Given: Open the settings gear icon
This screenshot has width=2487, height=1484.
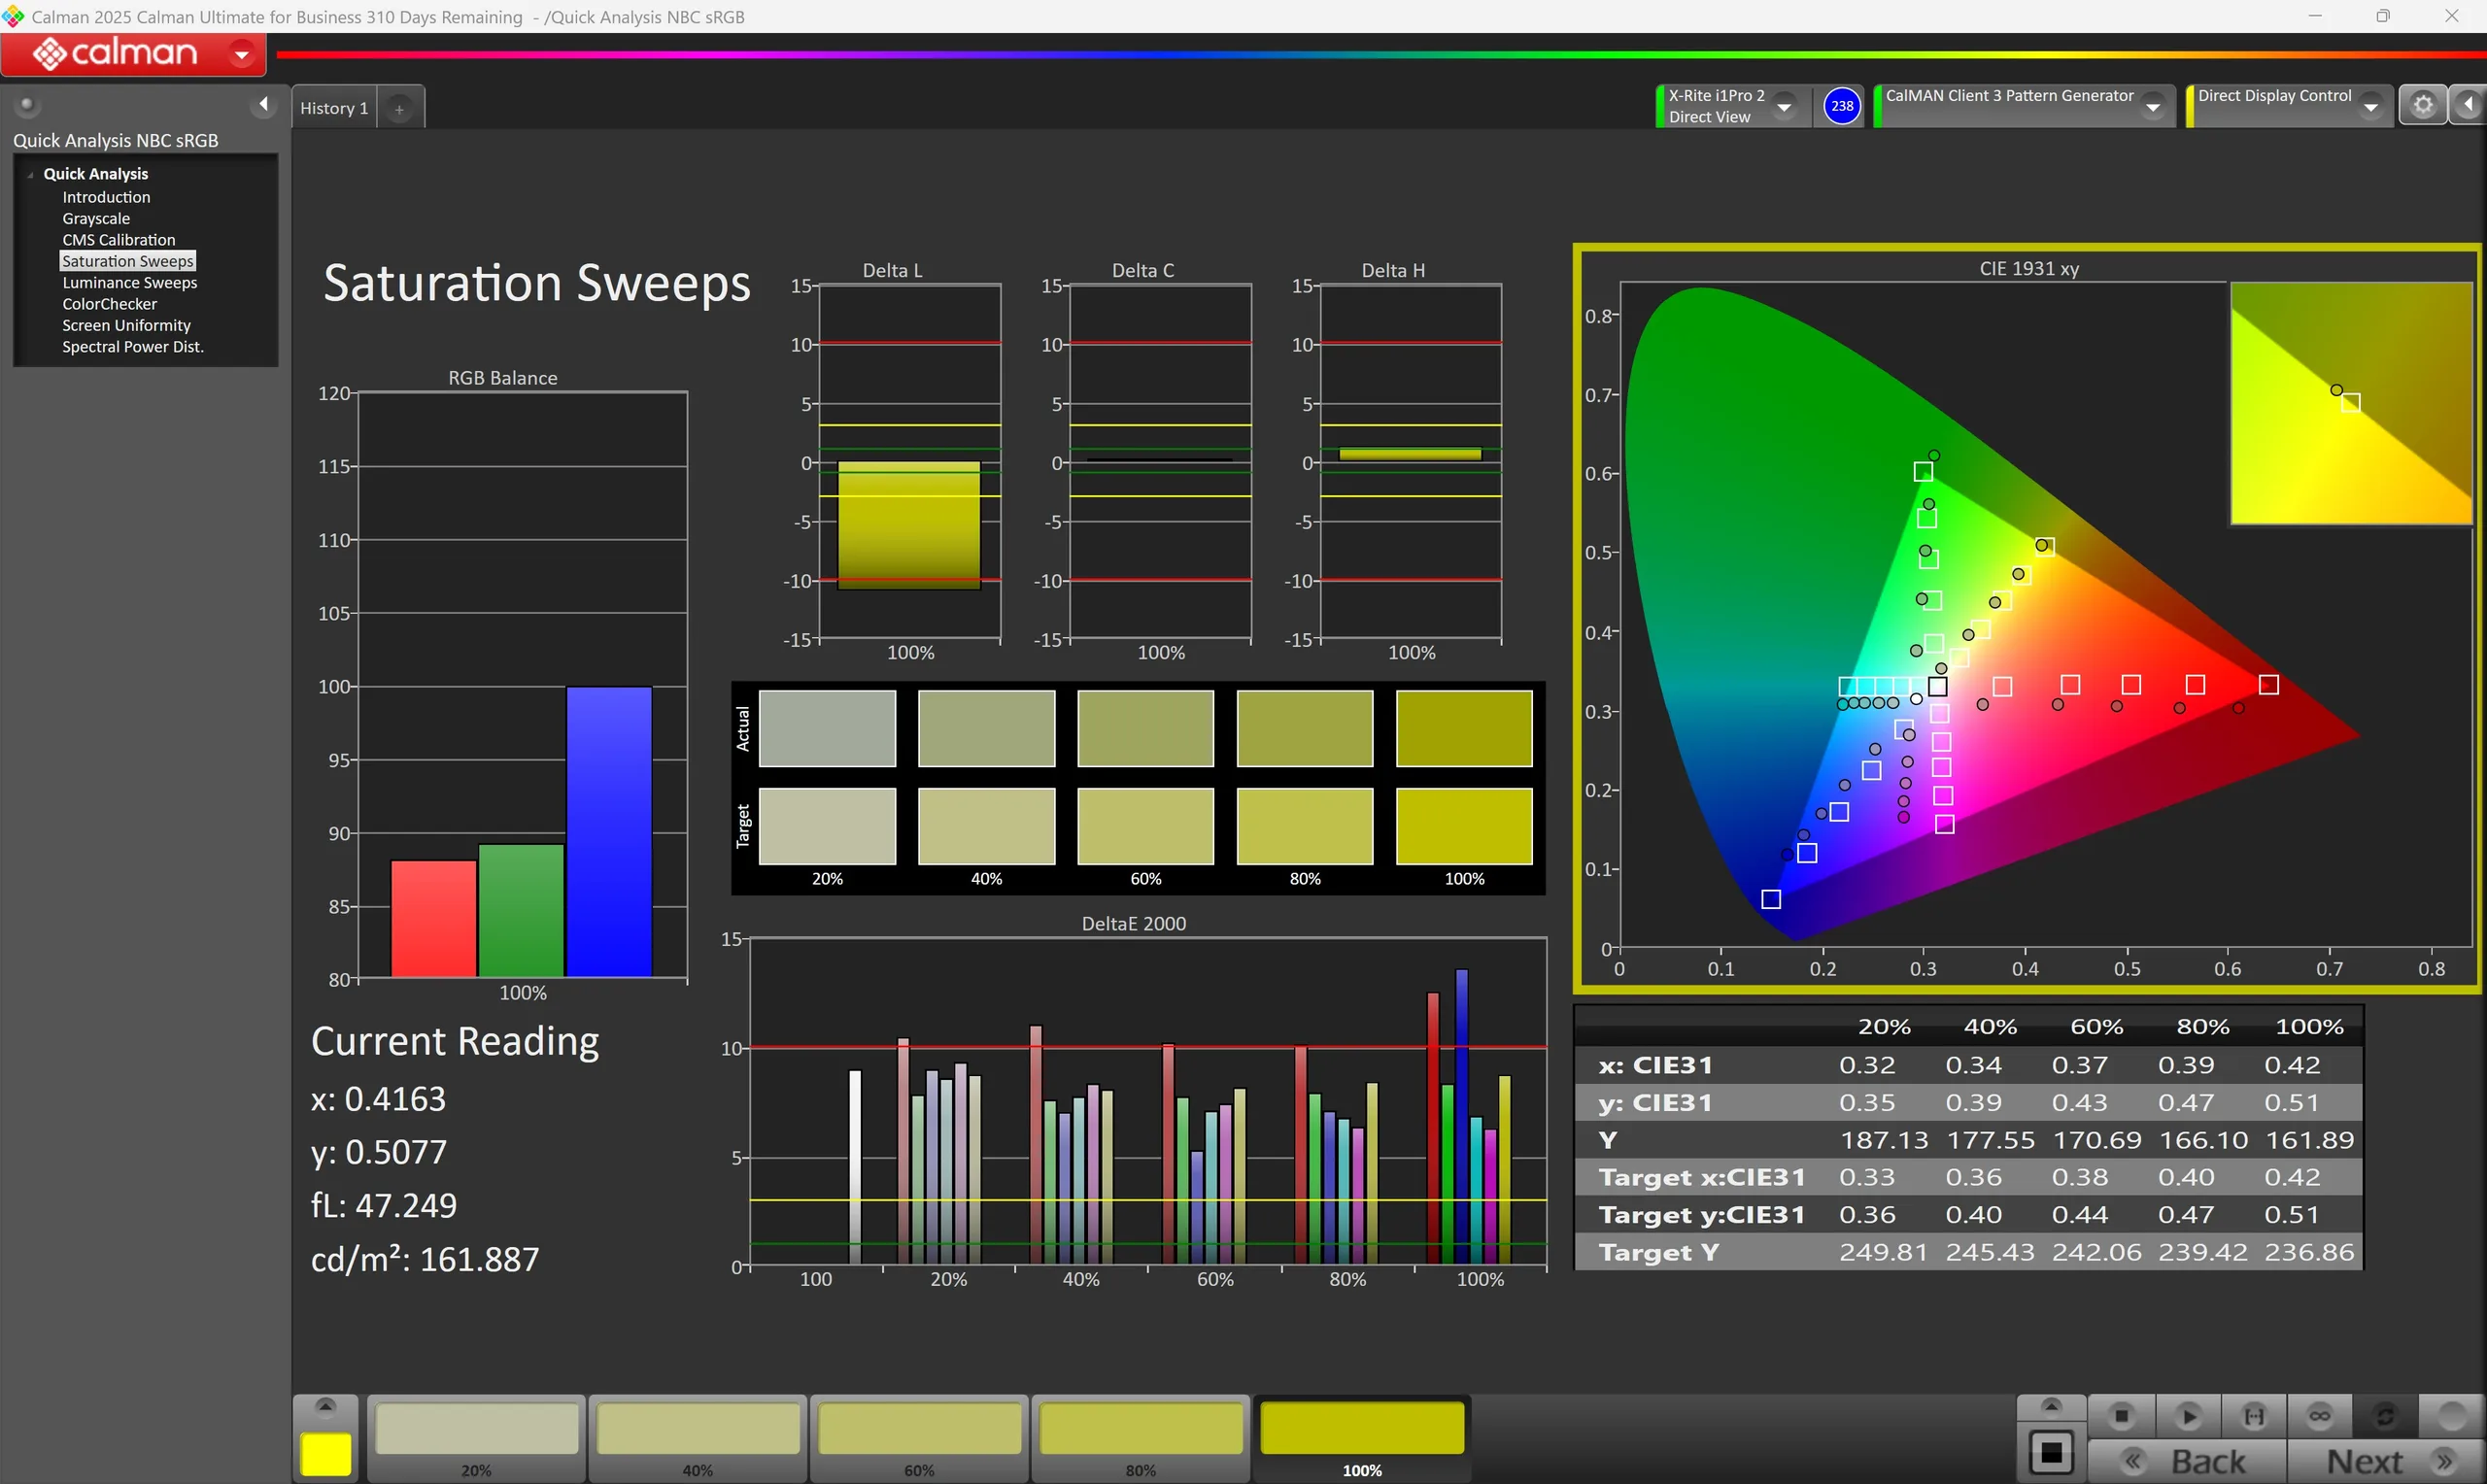Looking at the screenshot, I should pyautogui.click(x=2423, y=106).
